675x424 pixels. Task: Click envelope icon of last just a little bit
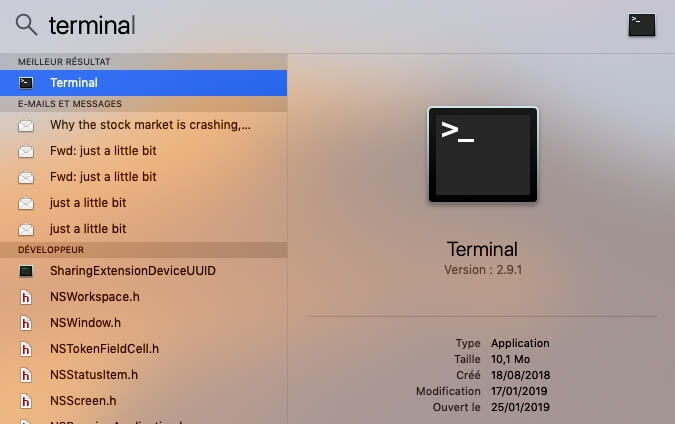(x=26, y=229)
